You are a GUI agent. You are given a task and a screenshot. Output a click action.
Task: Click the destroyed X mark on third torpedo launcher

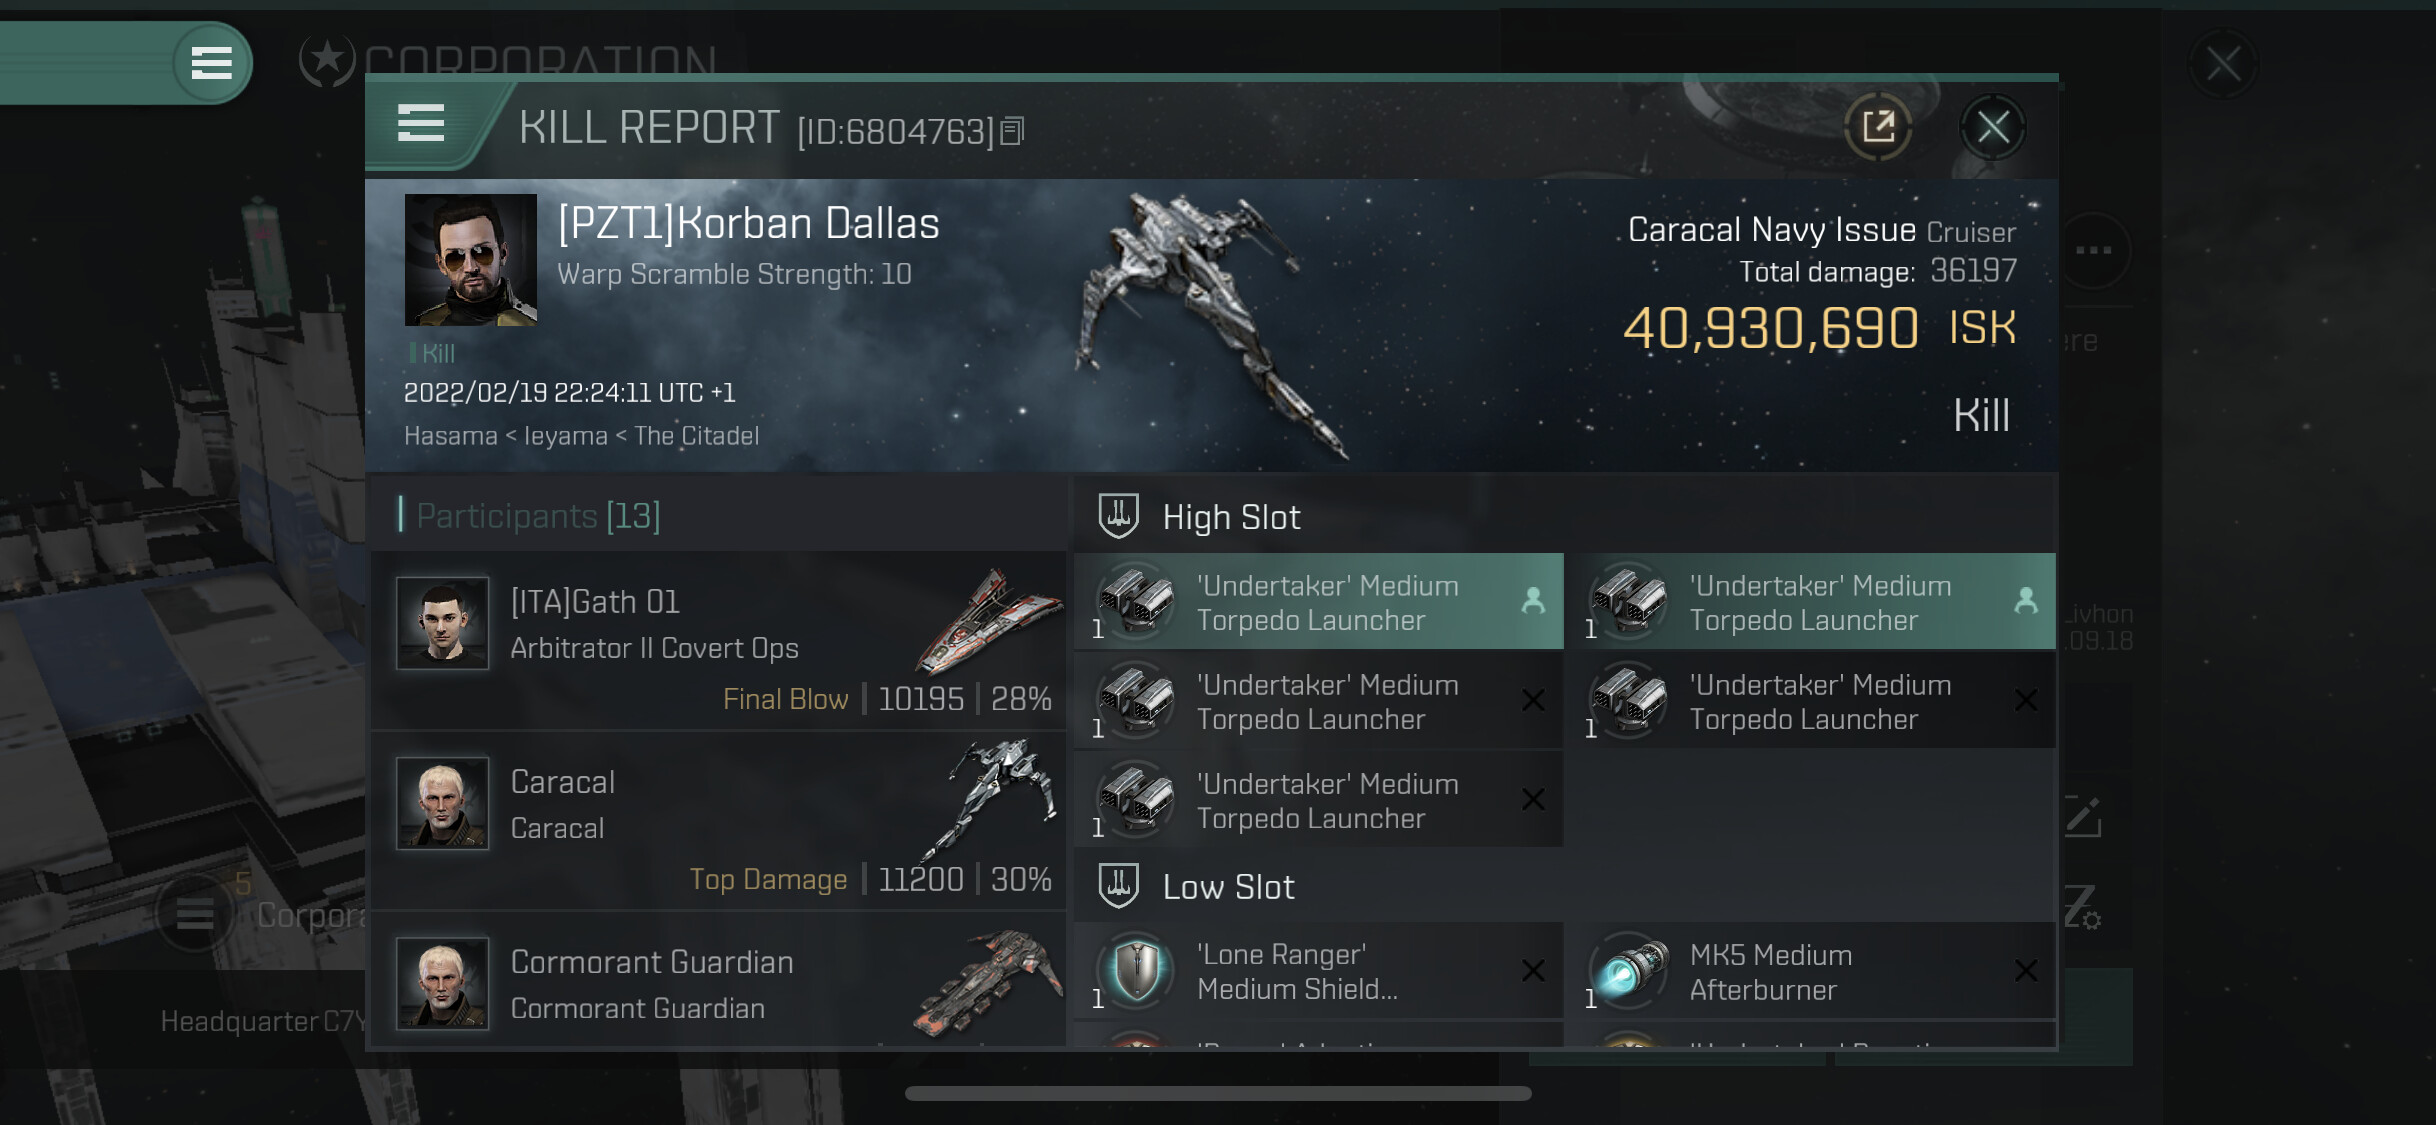[x=1532, y=700]
